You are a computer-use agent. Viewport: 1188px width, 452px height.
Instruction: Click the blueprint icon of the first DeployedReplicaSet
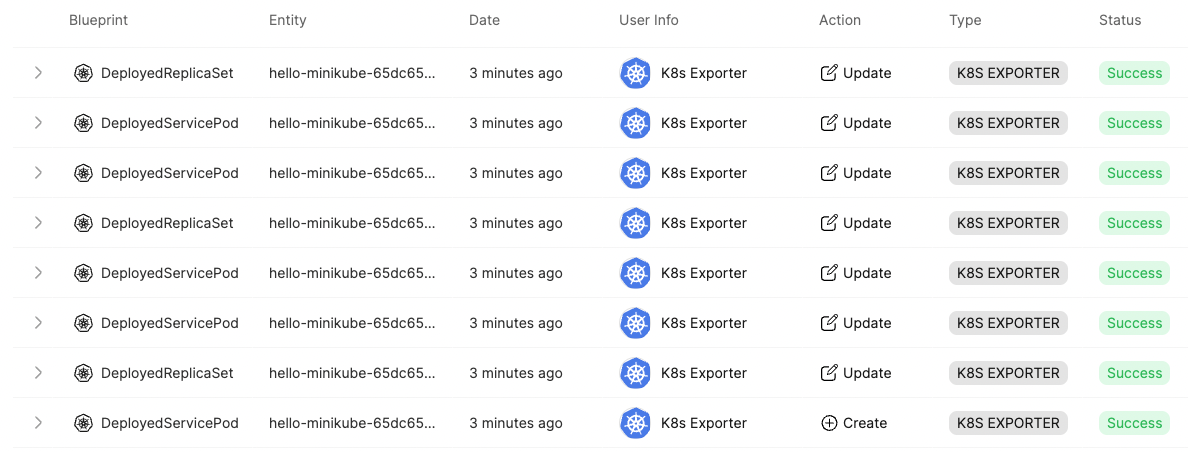click(x=83, y=73)
